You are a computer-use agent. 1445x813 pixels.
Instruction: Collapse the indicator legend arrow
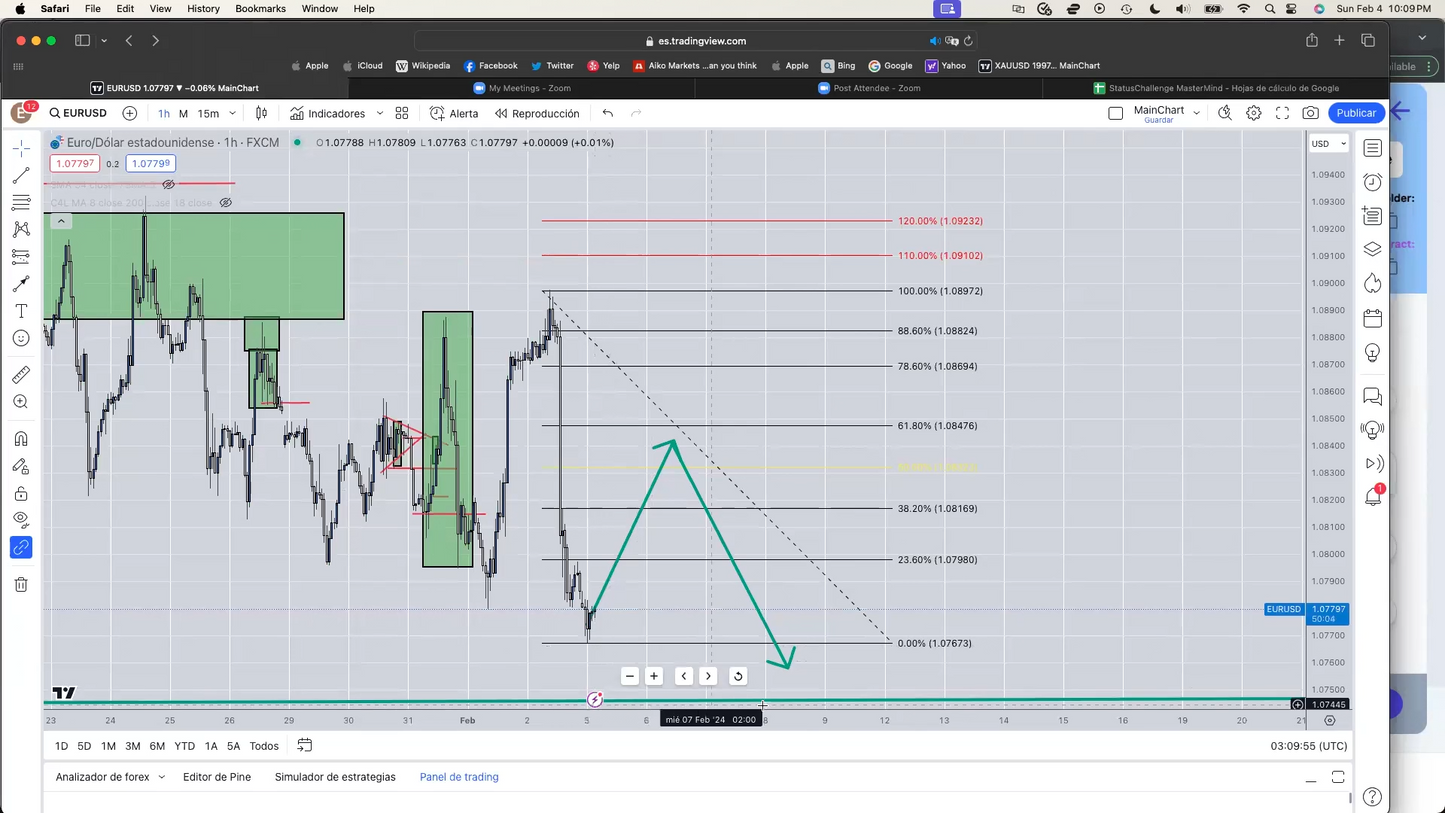[61, 221]
